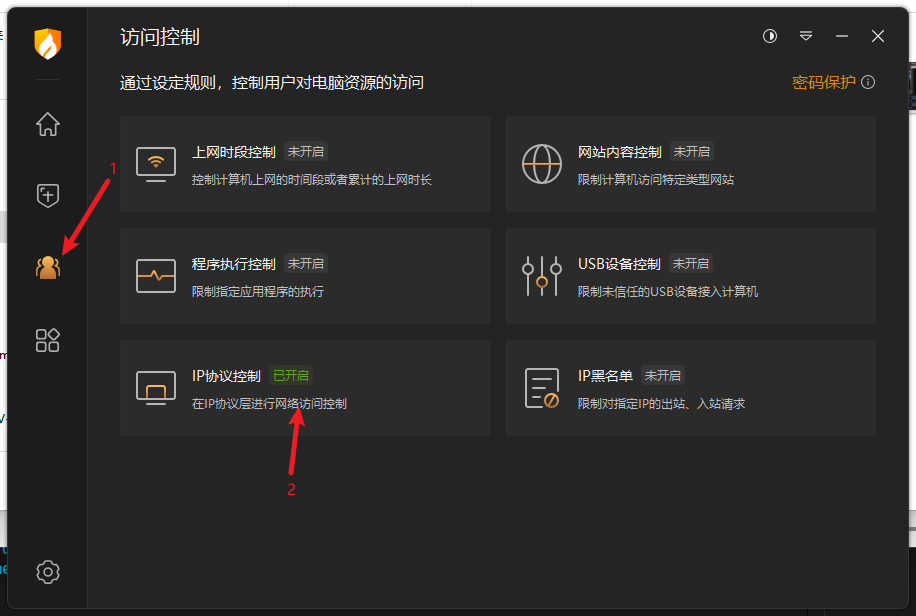916x616 pixels.
Task: Open the title bar dropdown menu icon
Action: pos(806,36)
